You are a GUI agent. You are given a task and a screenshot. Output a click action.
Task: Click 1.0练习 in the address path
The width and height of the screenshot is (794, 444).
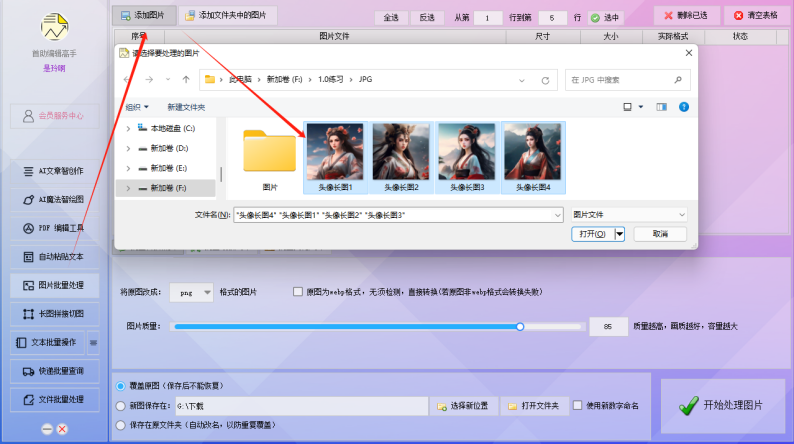point(331,79)
